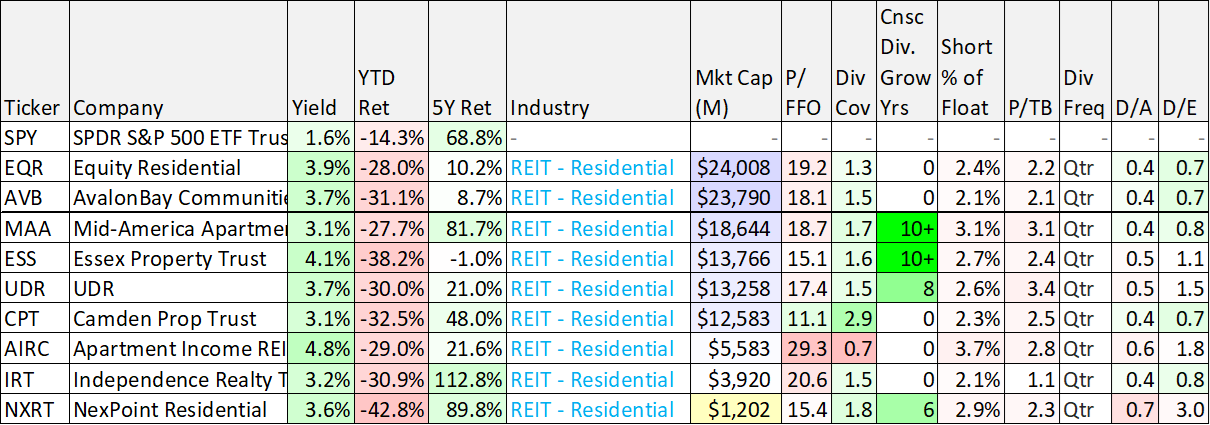Click the Ticker column header

click(35, 62)
